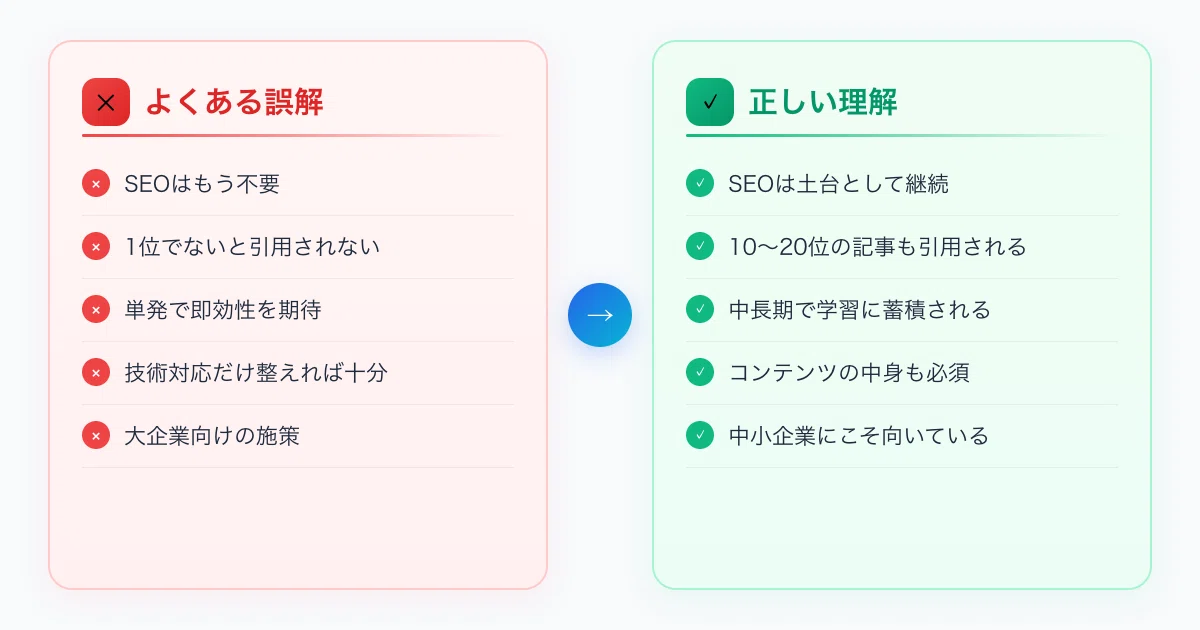Click the red x icon beside 単発で即効性を期待
This screenshot has width=1200, height=630.
96,310
